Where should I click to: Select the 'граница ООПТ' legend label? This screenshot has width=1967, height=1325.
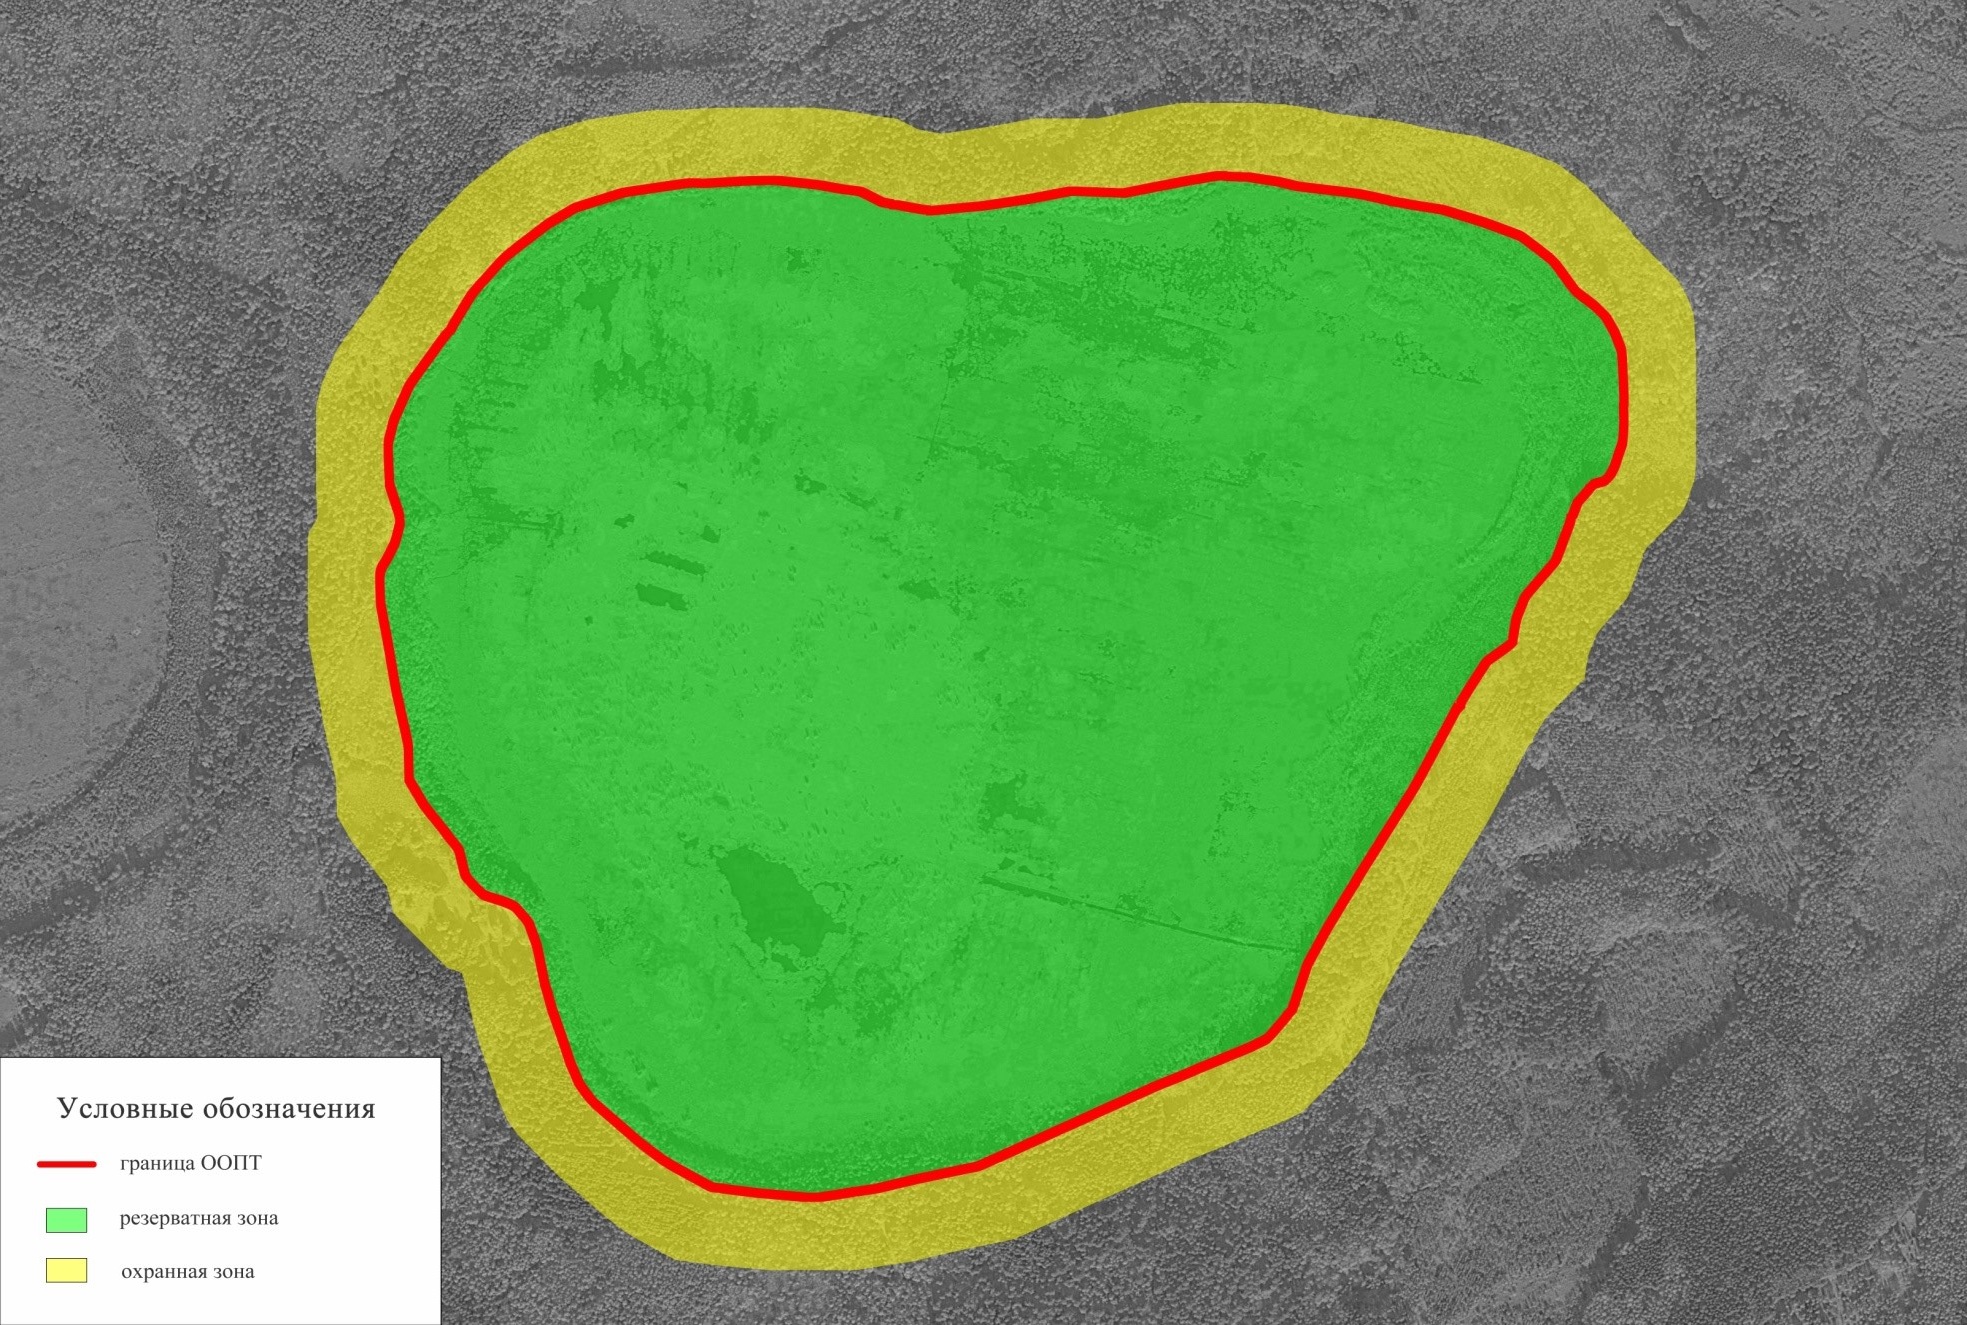pyautogui.click(x=190, y=1163)
